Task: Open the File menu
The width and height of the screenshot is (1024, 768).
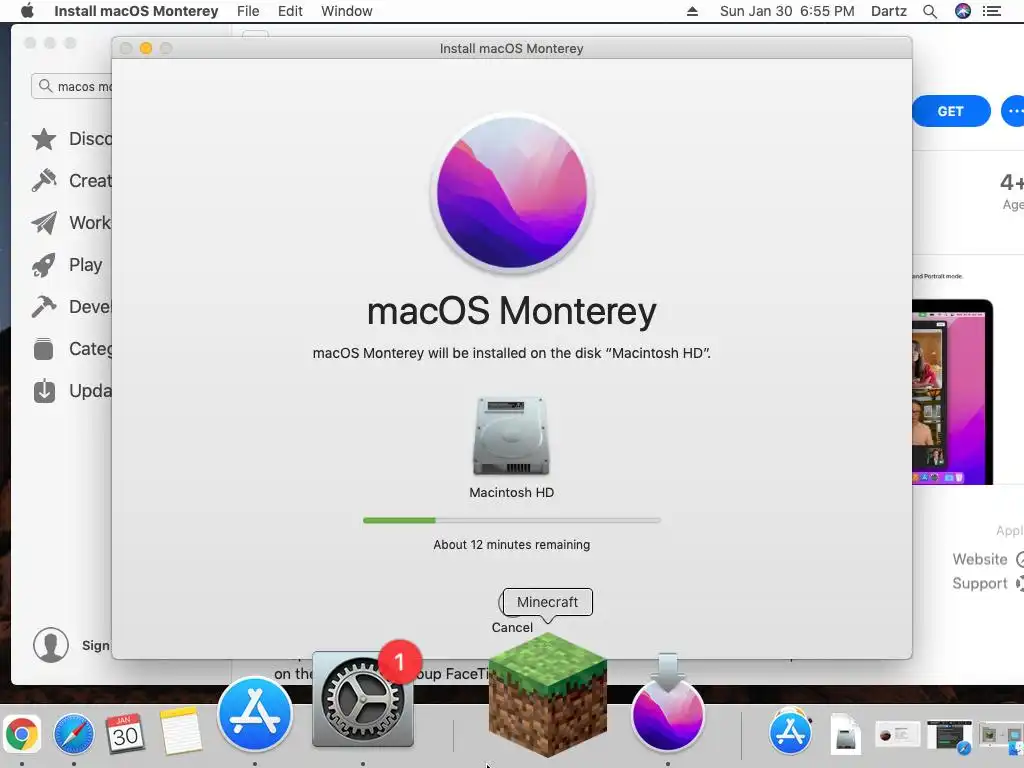Action: click(x=248, y=11)
